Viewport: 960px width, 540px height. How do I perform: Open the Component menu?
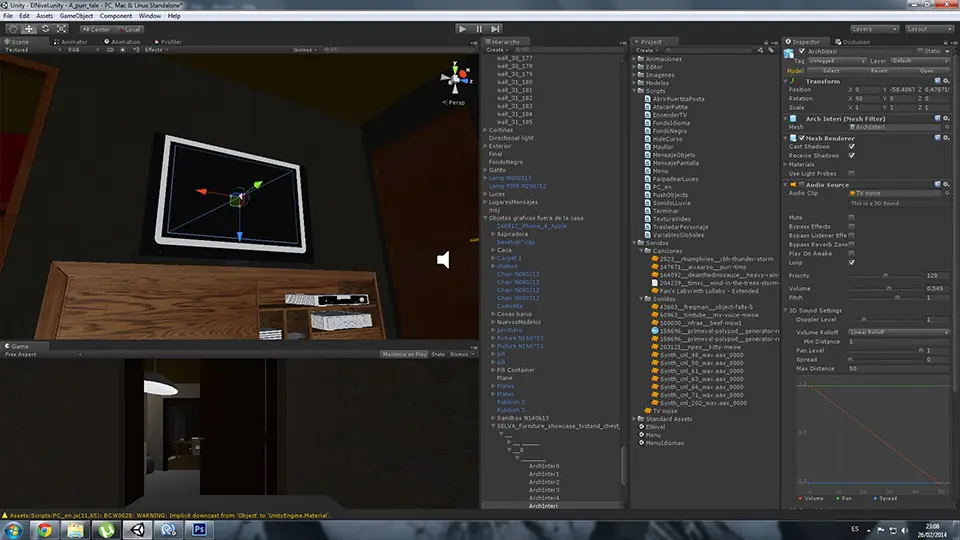116,16
